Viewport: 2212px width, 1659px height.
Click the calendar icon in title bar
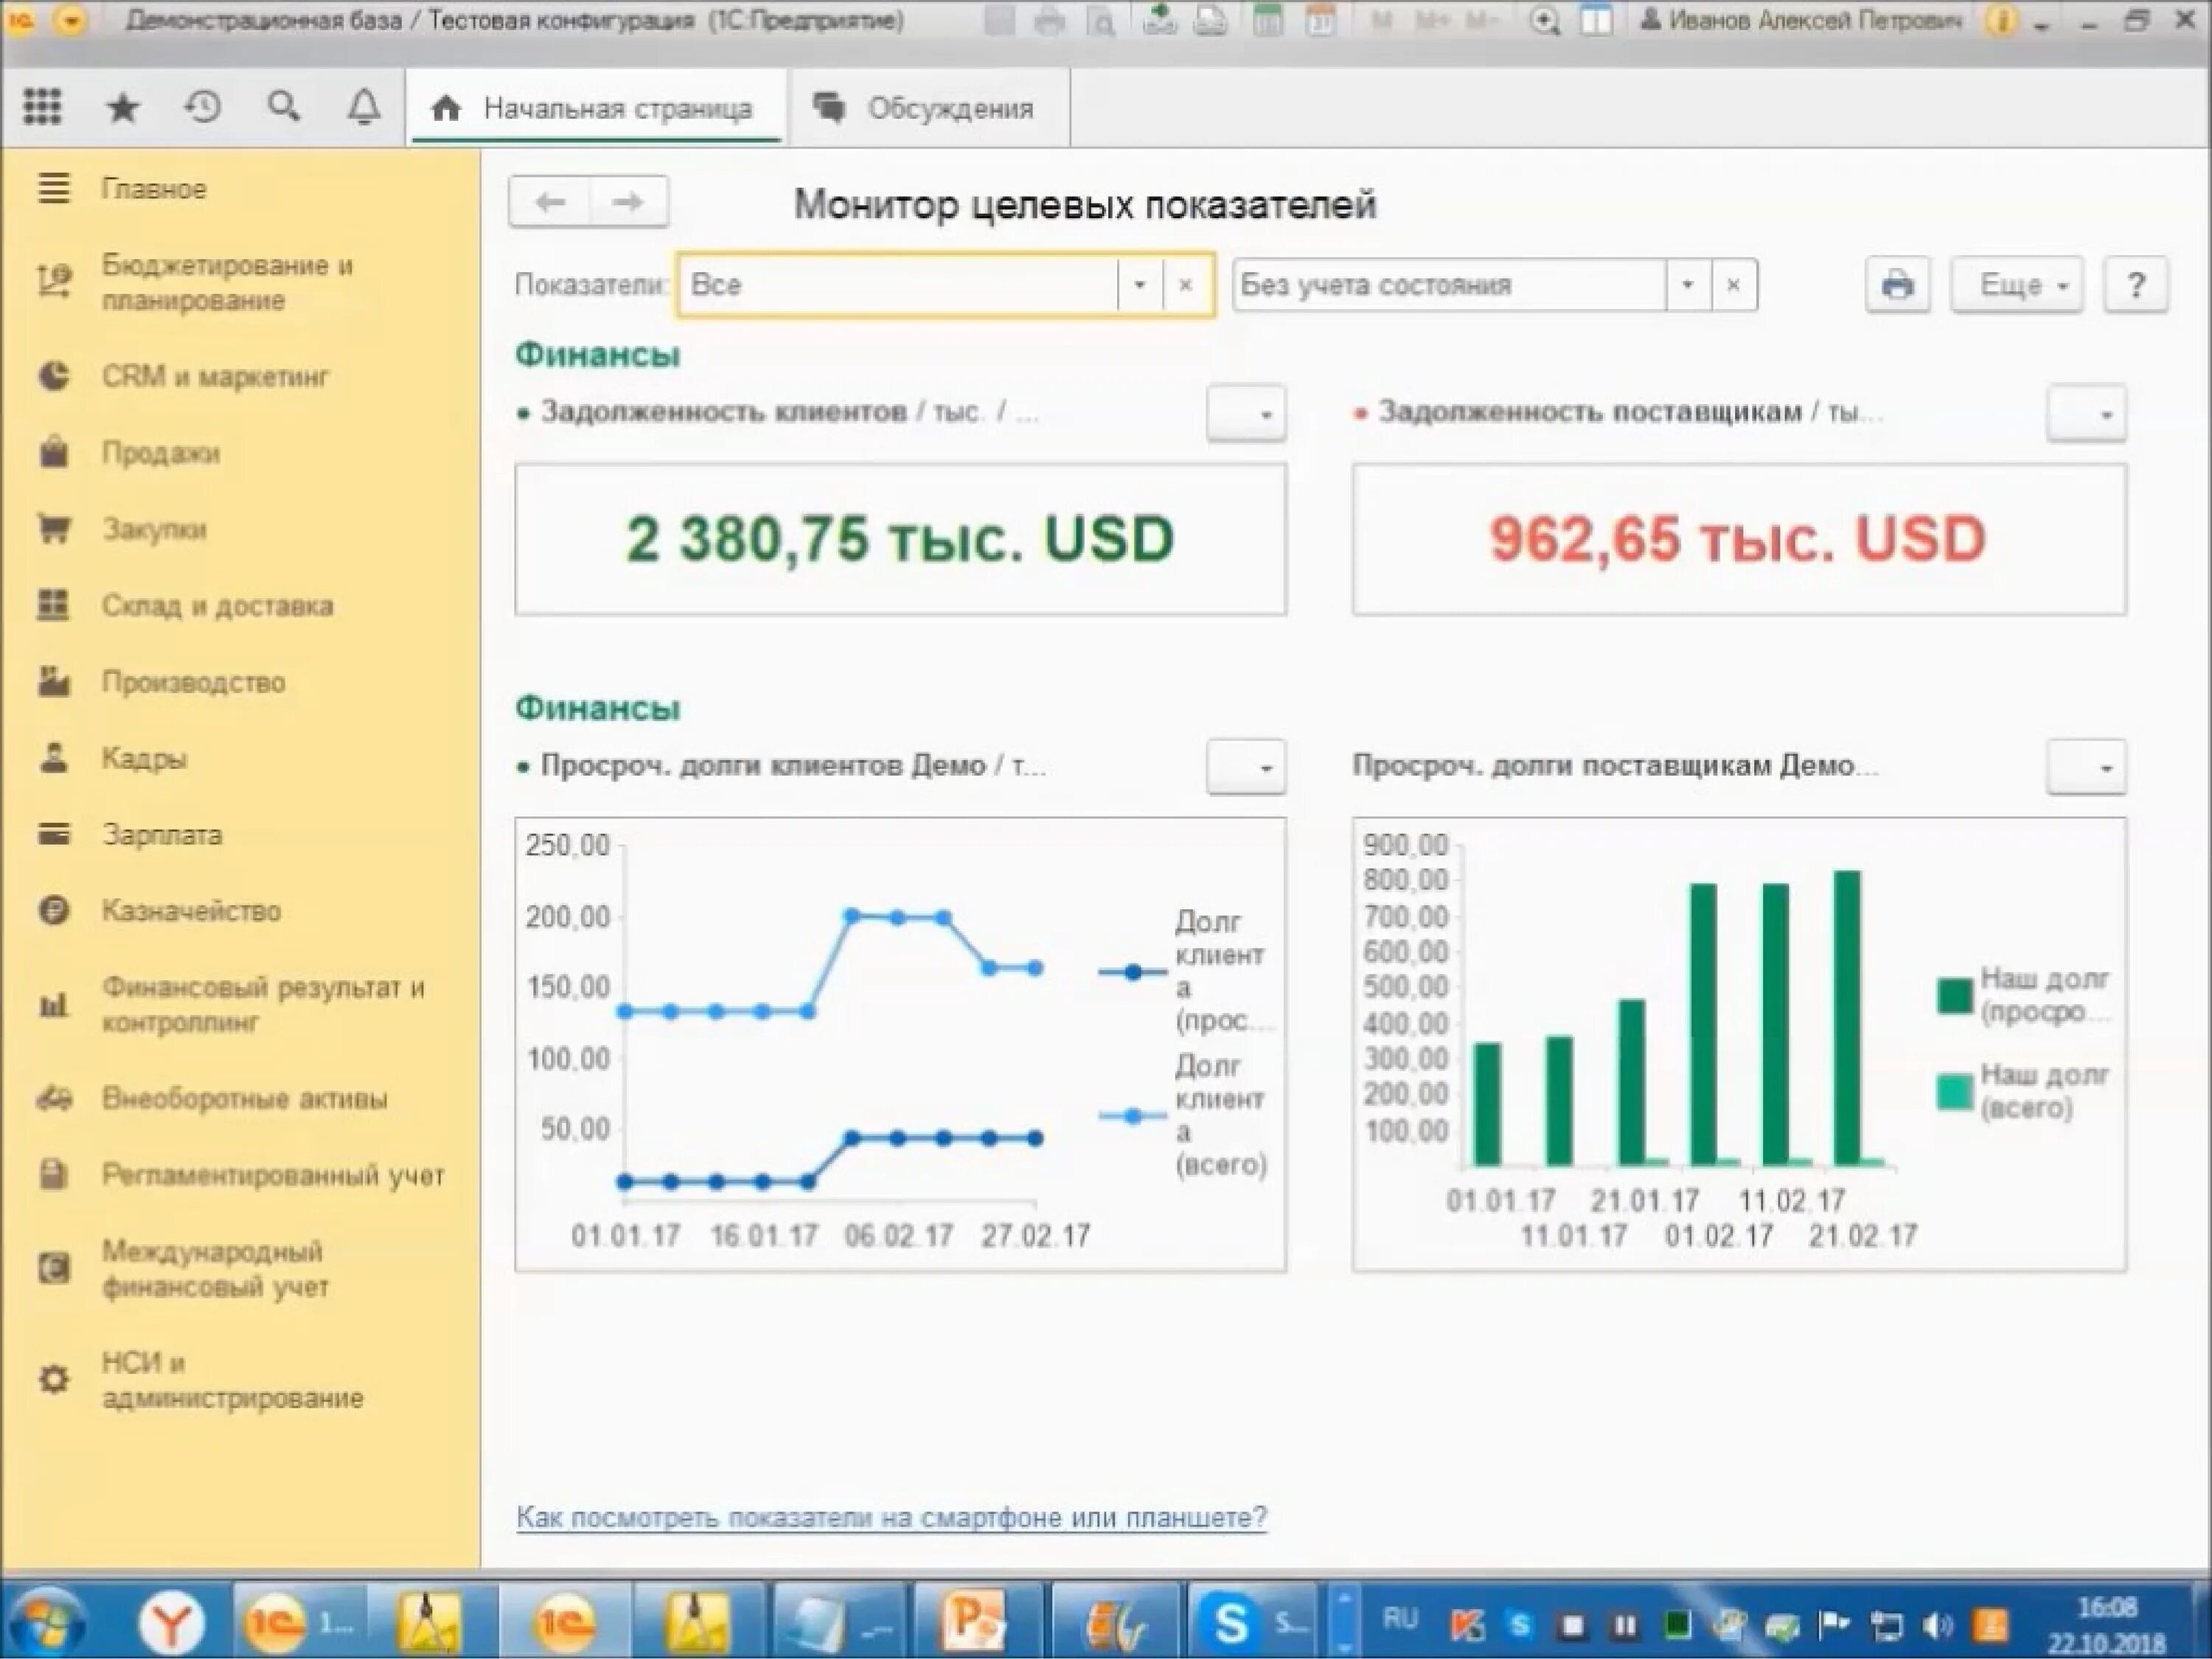pyautogui.click(x=1321, y=21)
